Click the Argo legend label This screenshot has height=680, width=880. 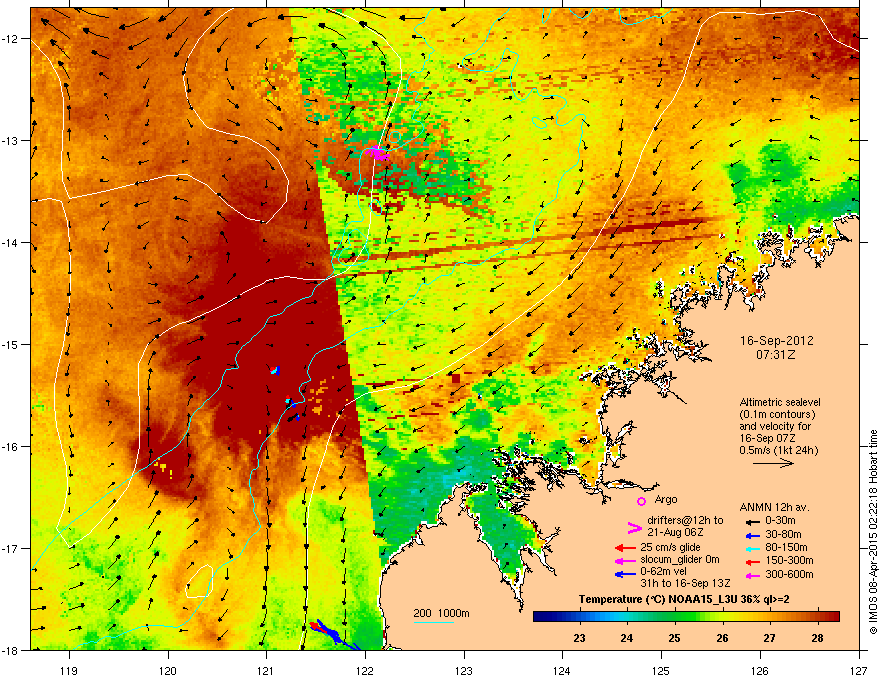coord(666,499)
